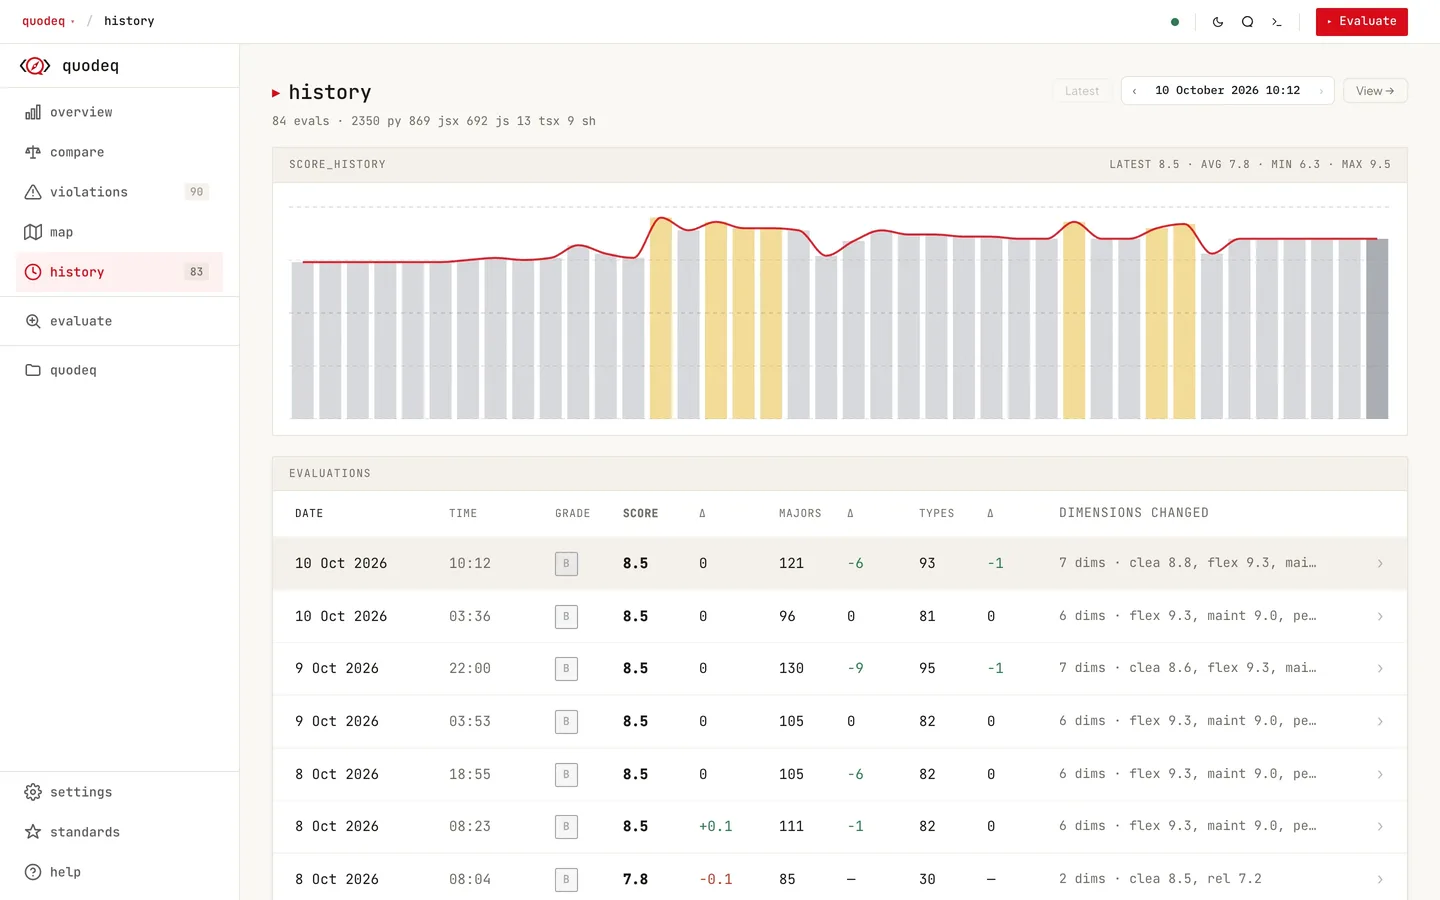Image resolution: width=1440 pixels, height=900 pixels.
Task: Go to previous evaluation date arrow
Action: tap(1134, 91)
